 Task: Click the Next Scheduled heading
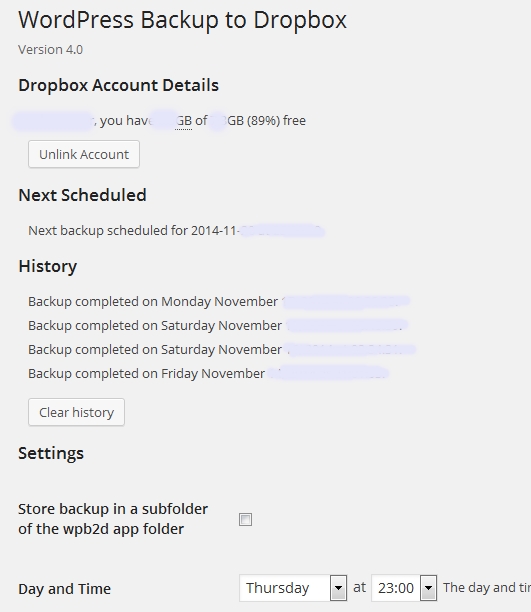coord(82,195)
